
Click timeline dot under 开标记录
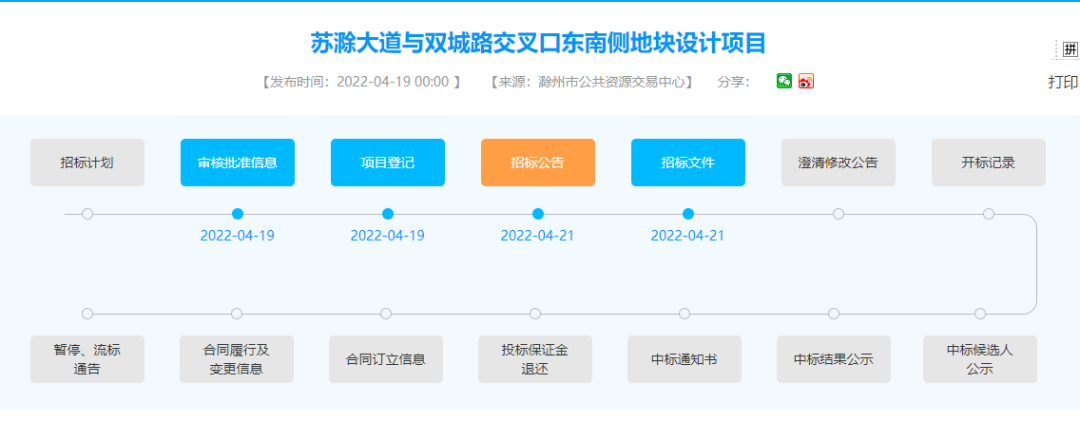point(988,214)
